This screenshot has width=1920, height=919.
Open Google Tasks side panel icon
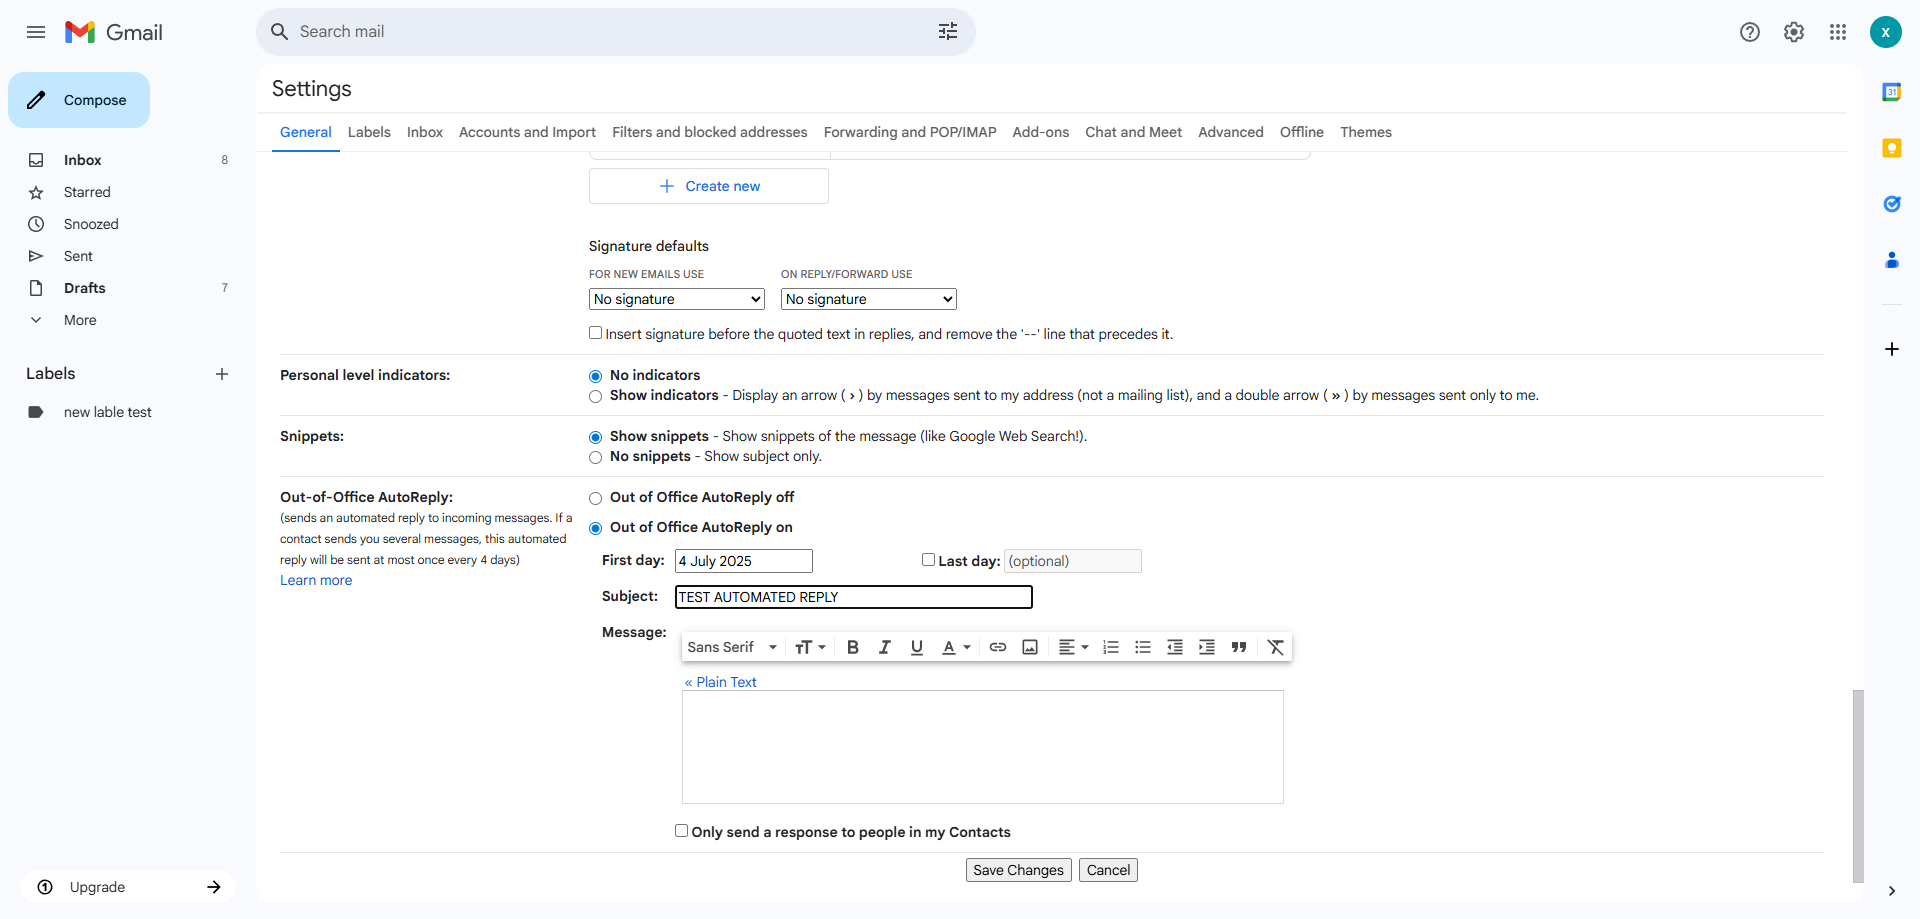1892,204
